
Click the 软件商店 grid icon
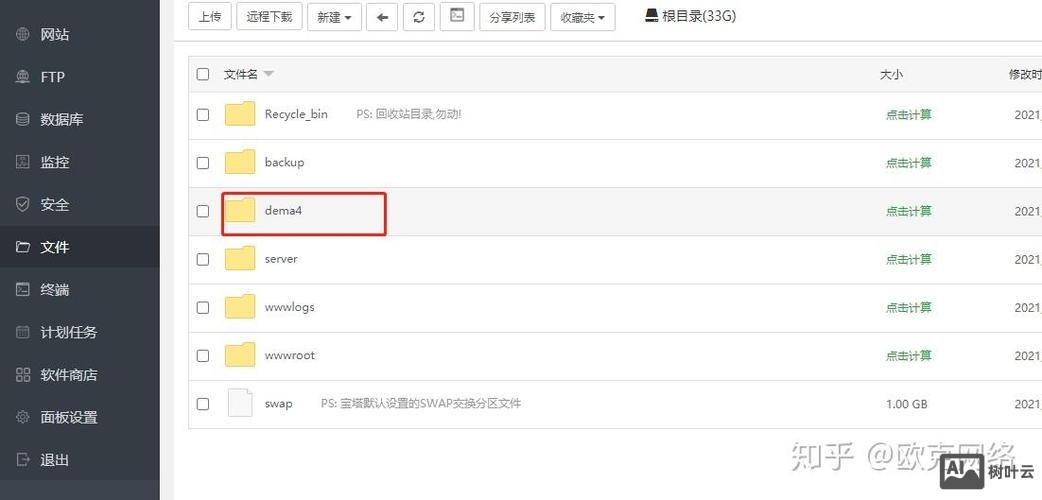(x=23, y=375)
